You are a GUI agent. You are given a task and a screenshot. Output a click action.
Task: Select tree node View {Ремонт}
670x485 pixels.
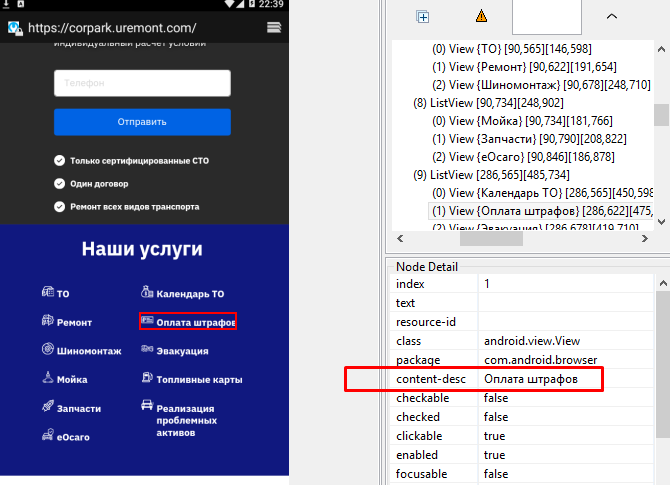click(524, 67)
